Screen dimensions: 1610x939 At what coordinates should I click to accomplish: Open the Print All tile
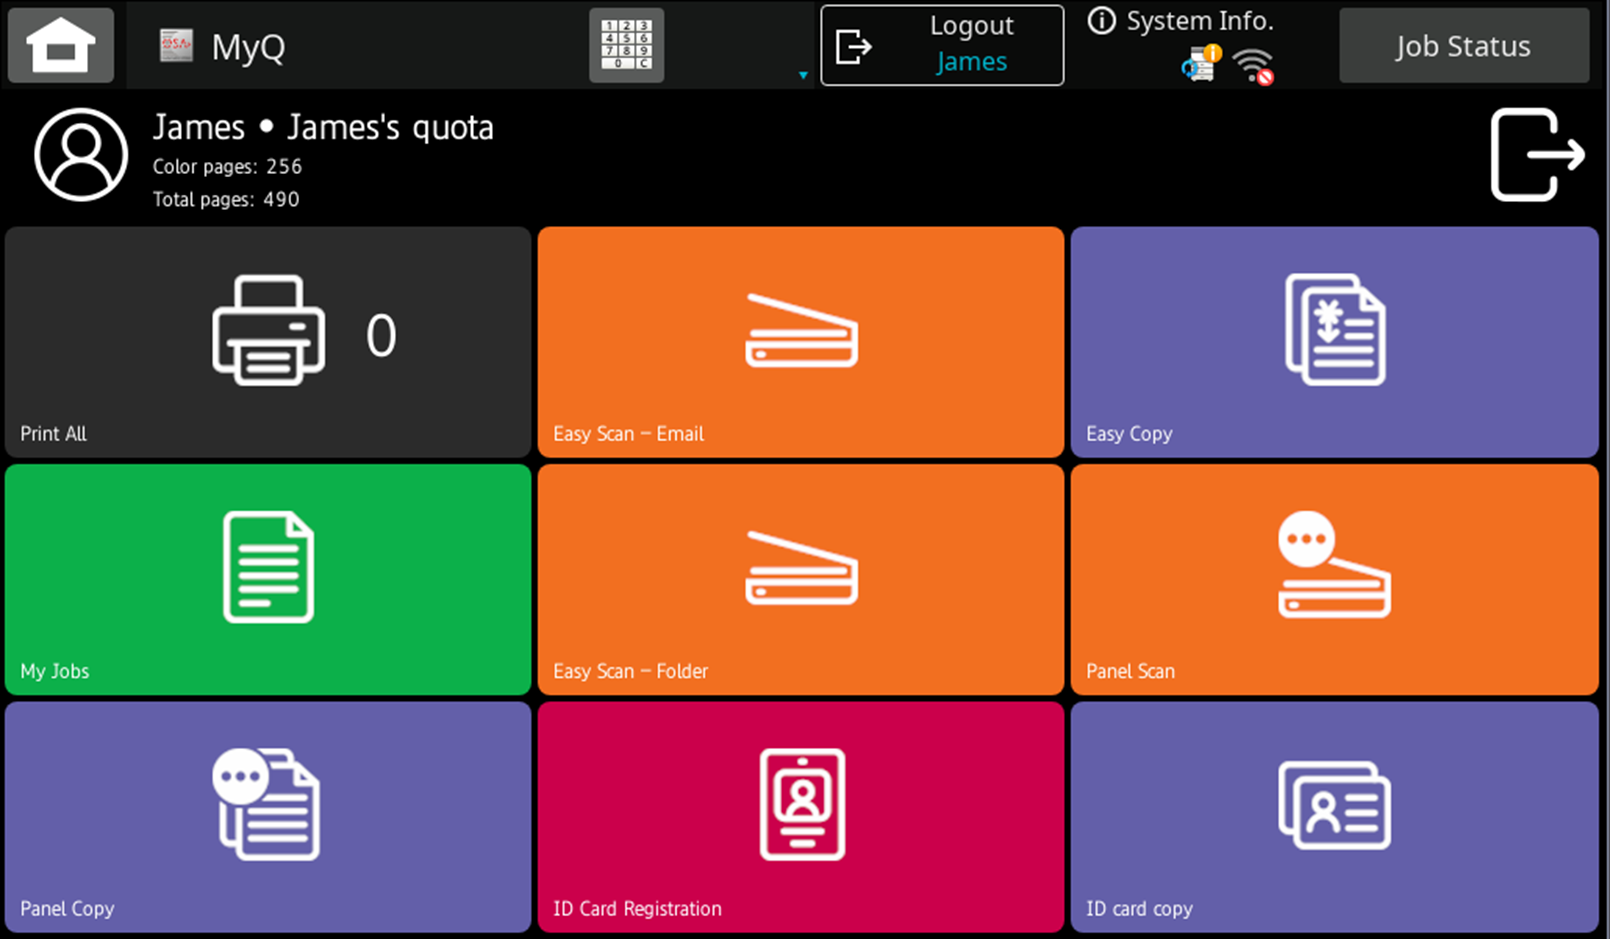pos(268,342)
